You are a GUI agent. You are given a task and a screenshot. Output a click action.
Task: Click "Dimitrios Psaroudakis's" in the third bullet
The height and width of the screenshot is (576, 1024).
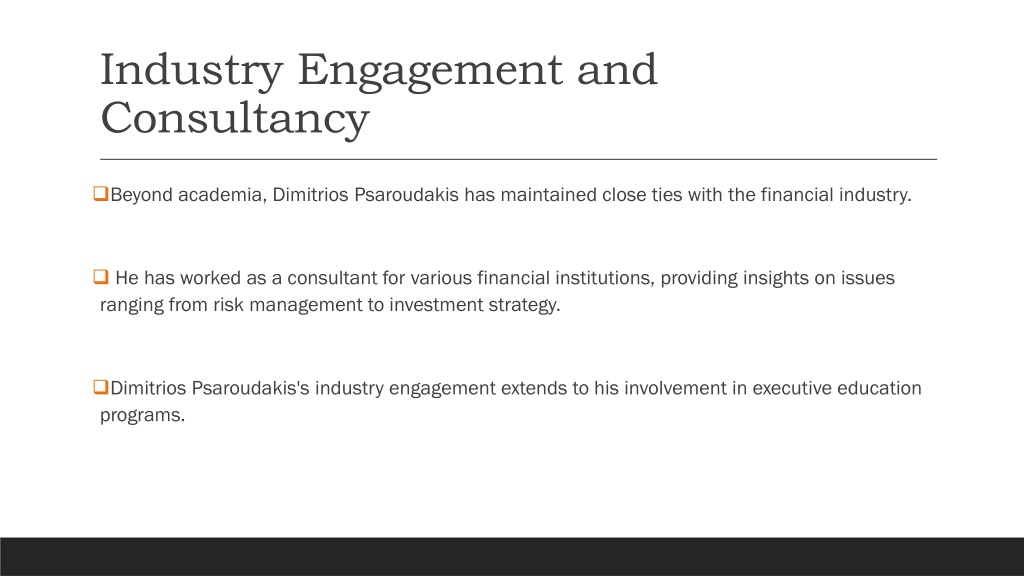pos(210,388)
